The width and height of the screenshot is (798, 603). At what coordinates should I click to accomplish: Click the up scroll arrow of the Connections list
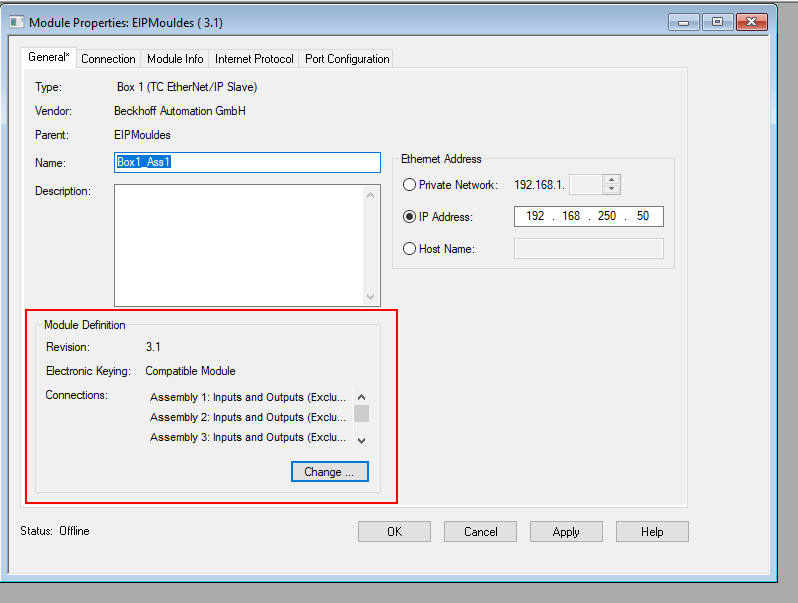361,397
